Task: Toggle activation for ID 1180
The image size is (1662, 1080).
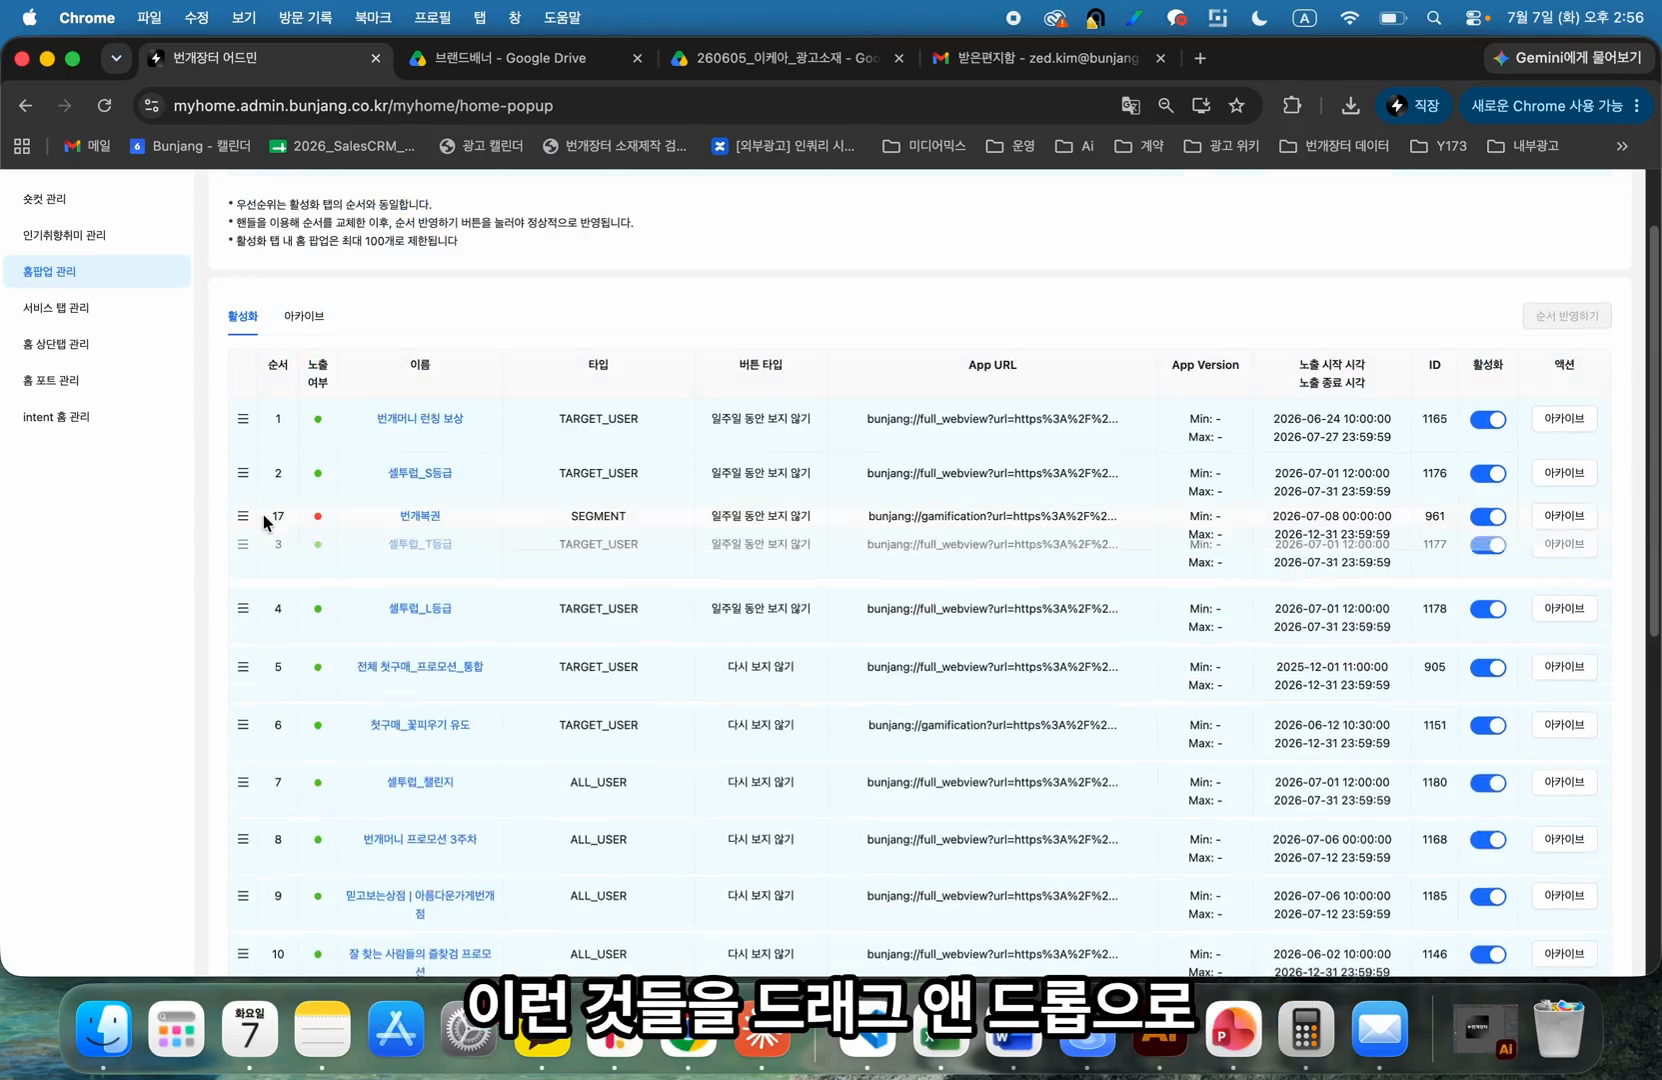Action: click(1488, 783)
